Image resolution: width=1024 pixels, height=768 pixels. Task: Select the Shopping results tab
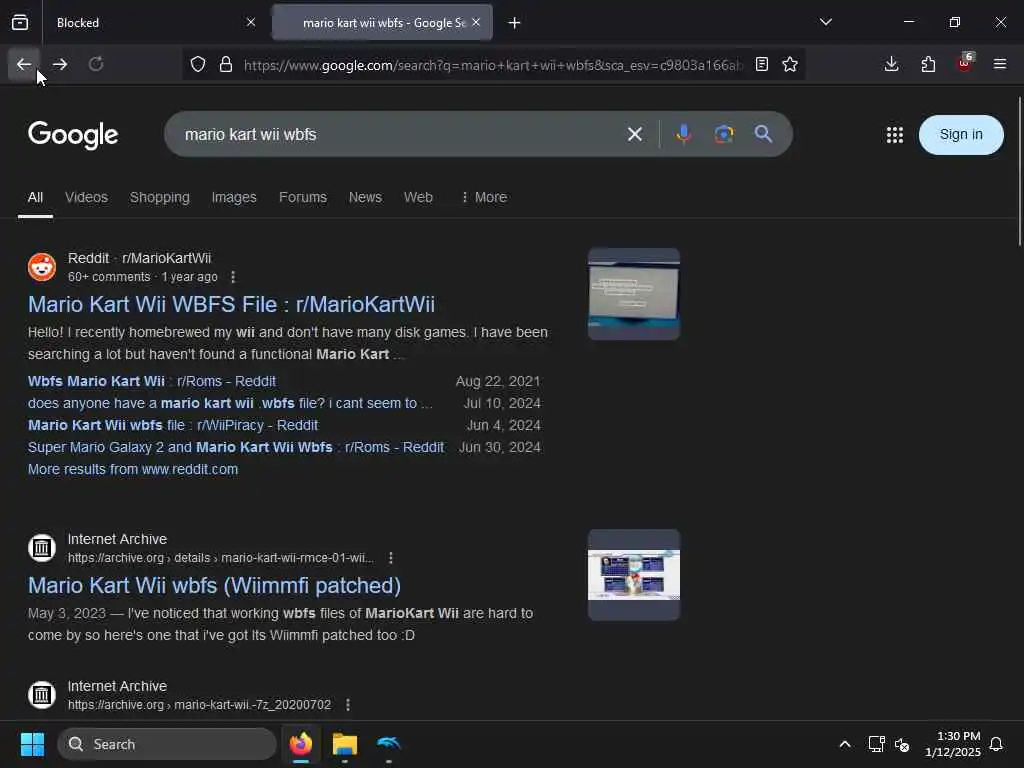(x=159, y=197)
